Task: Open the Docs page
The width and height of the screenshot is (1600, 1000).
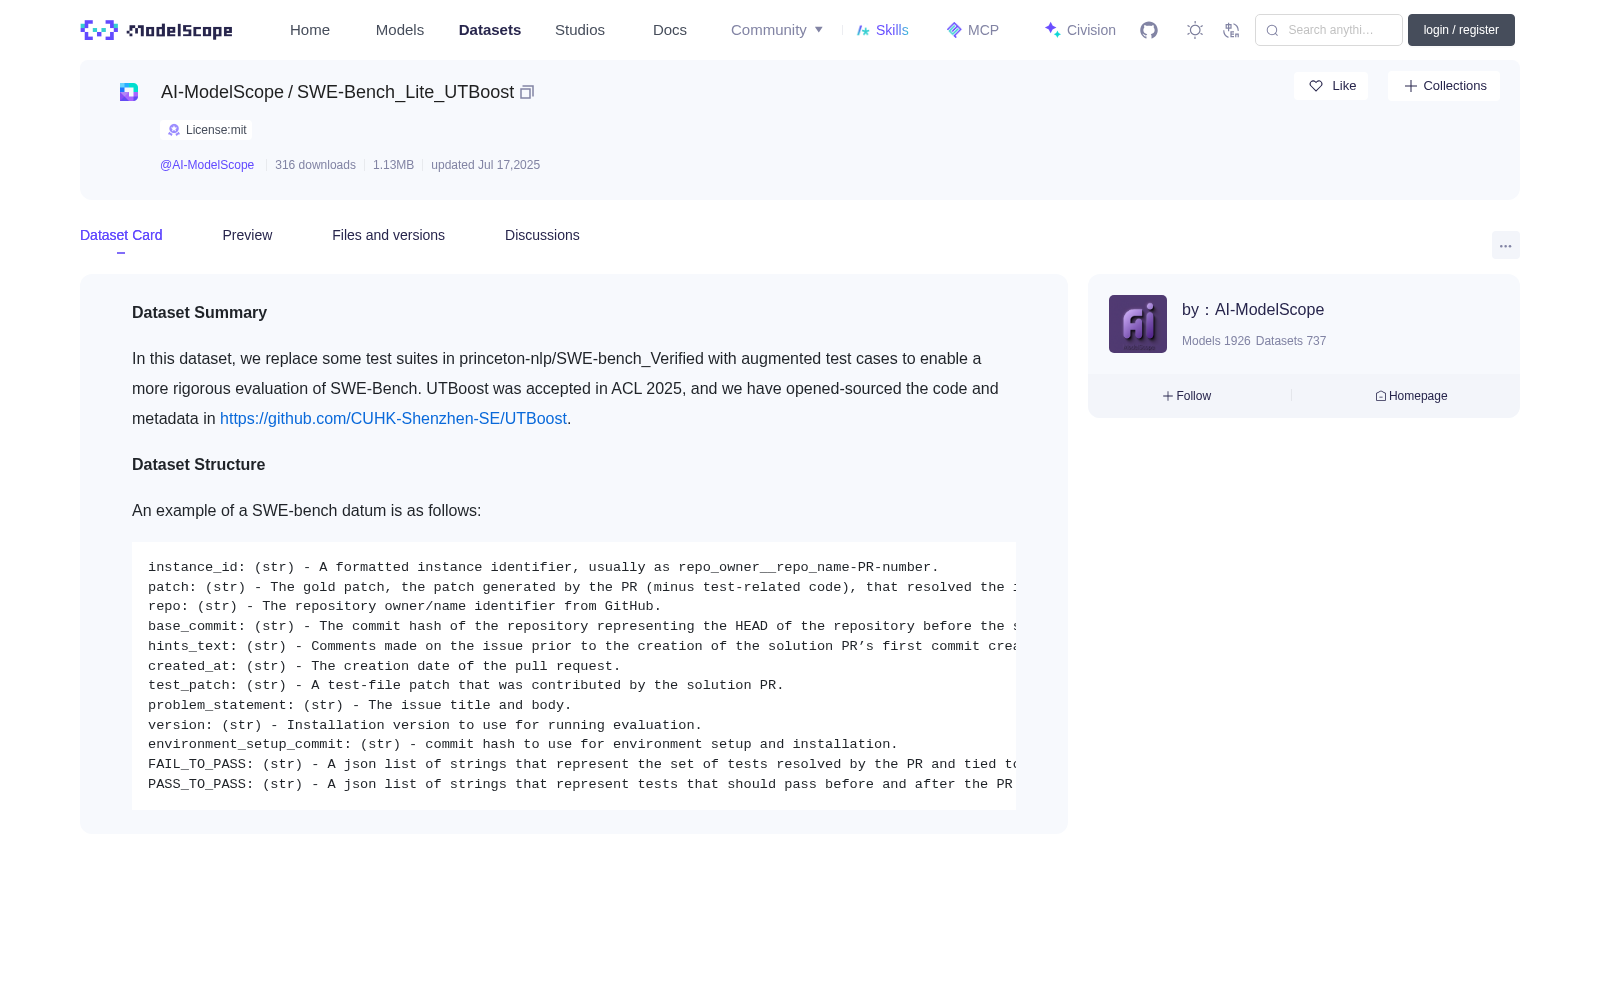Action: click(x=670, y=30)
